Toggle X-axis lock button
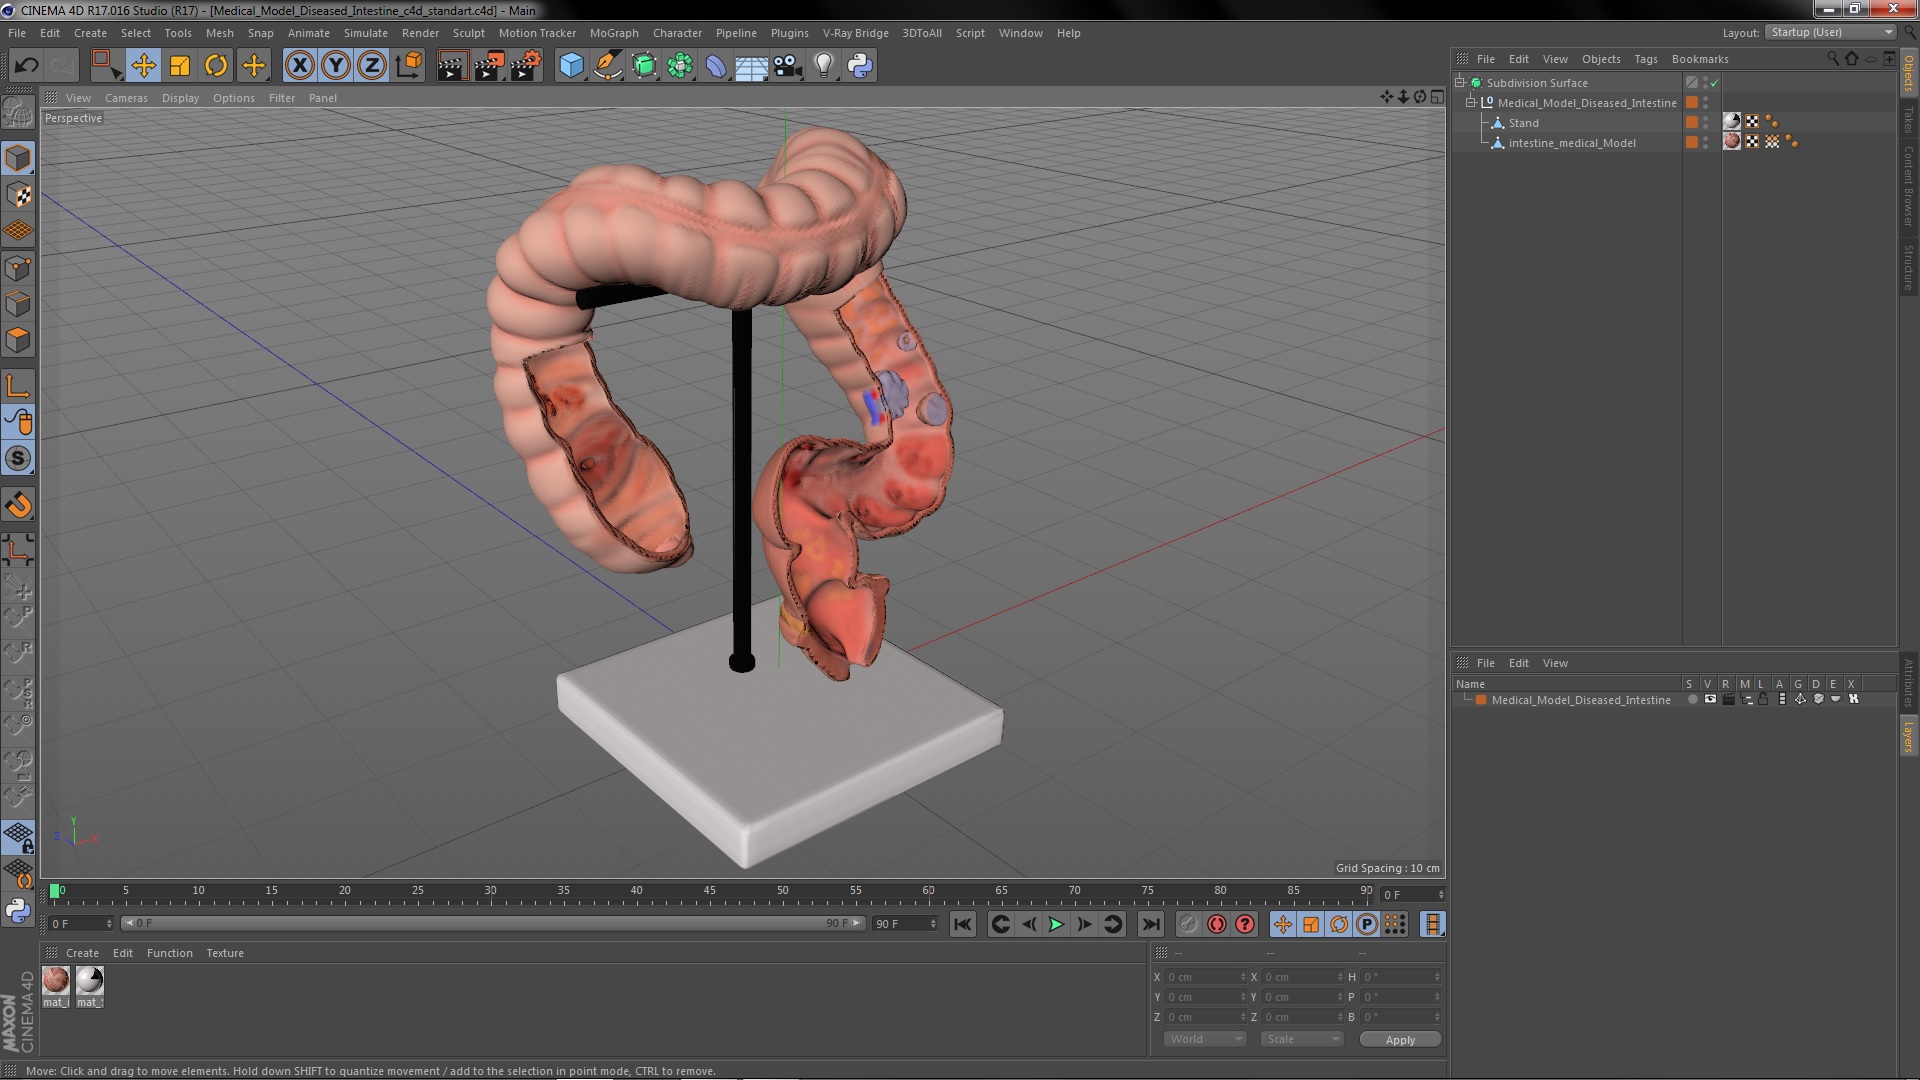 pos(299,66)
